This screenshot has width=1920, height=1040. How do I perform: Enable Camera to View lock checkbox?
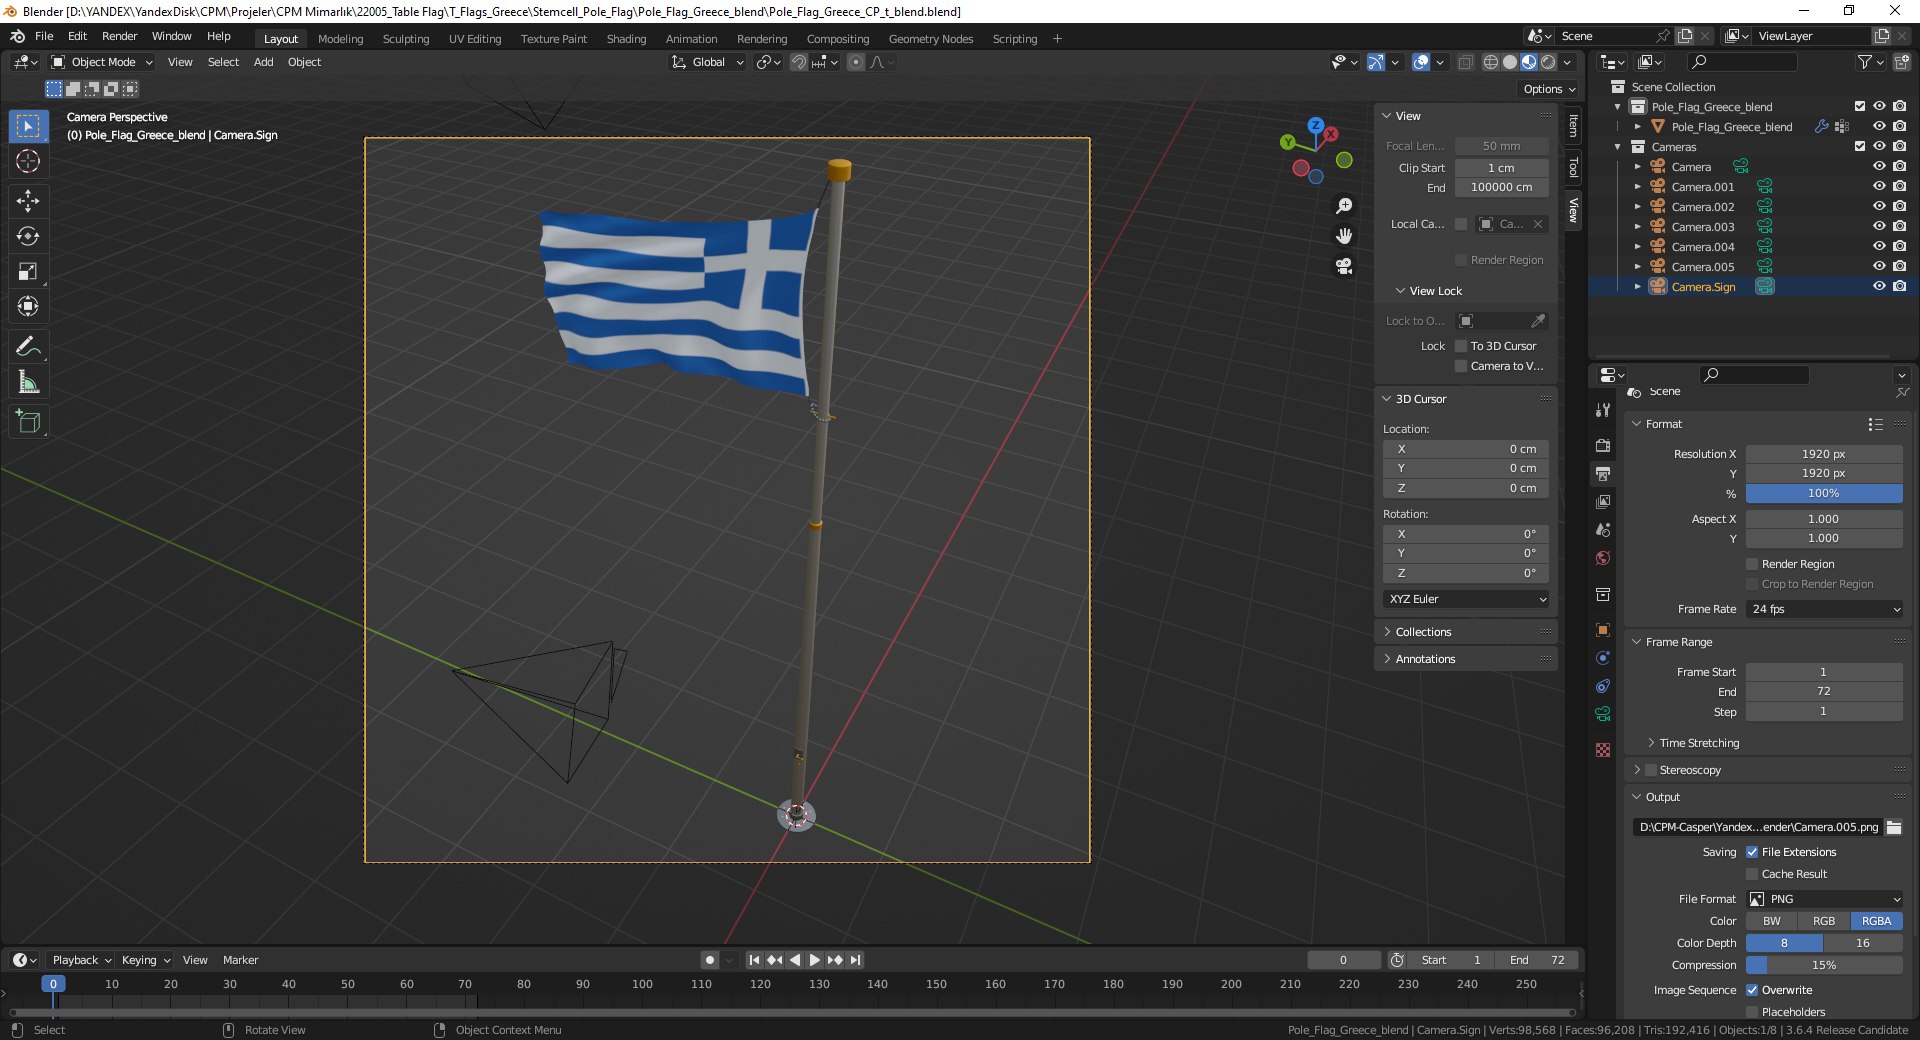click(x=1461, y=366)
